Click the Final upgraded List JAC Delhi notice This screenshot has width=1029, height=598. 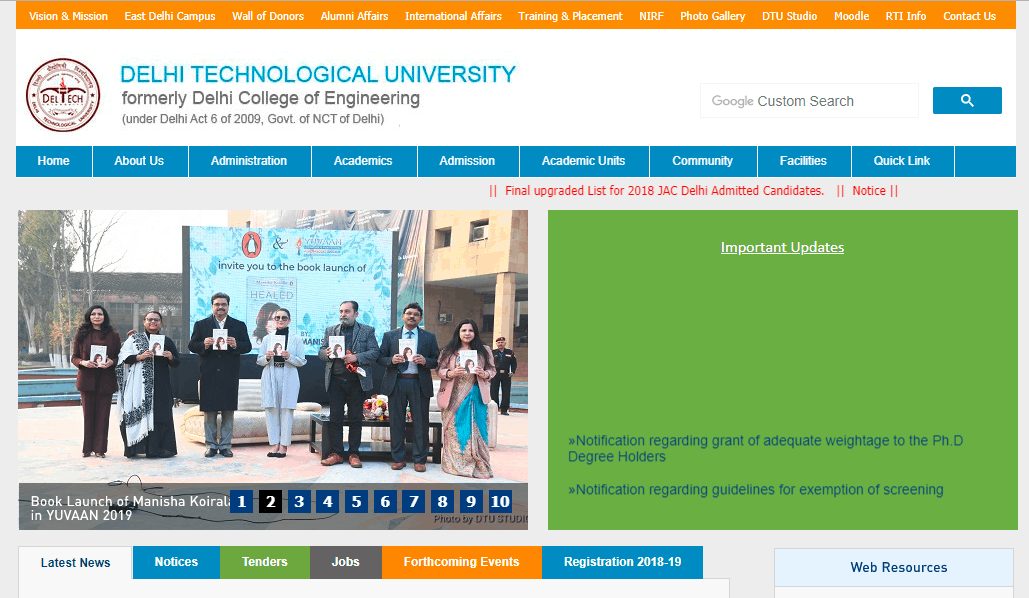(664, 191)
